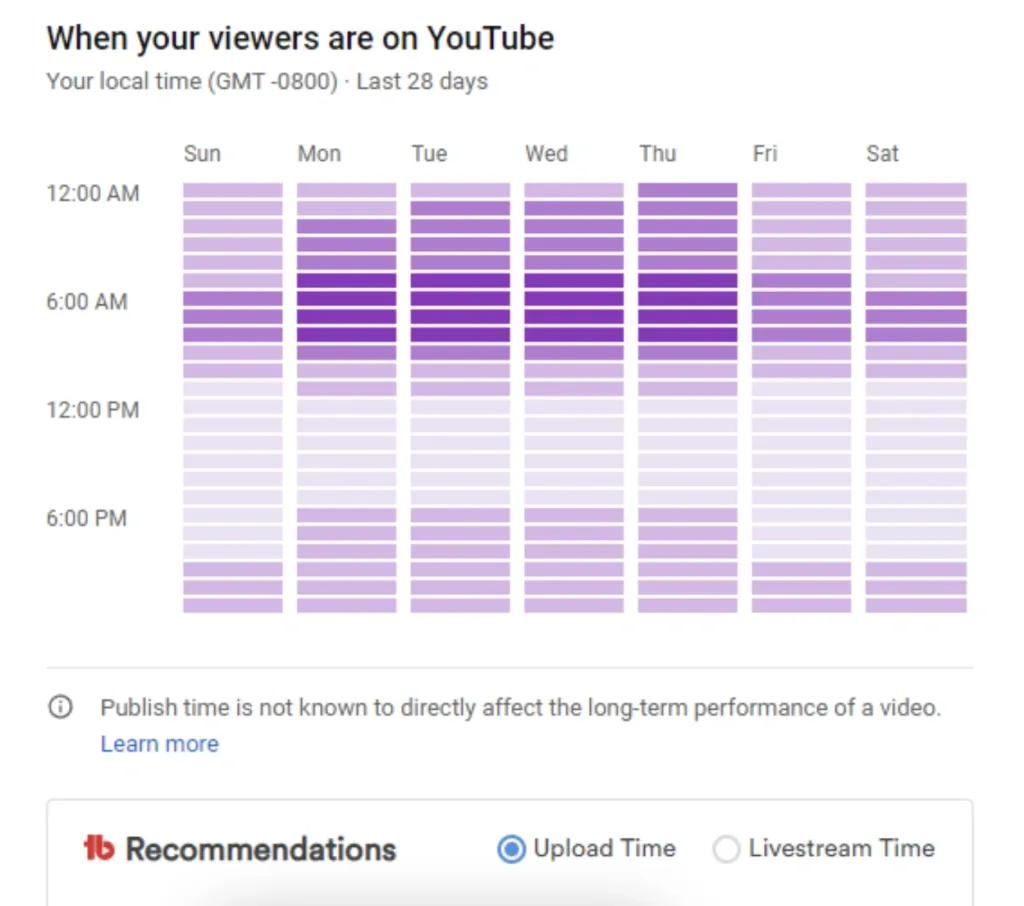
Task: Click the 12:00 AM time label
Action: click(92, 193)
